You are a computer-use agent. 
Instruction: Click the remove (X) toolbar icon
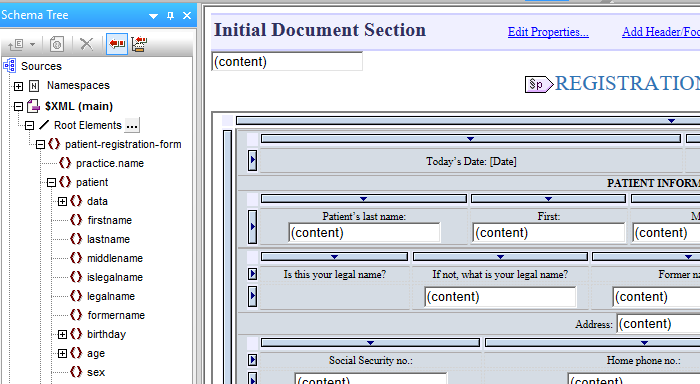coord(86,44)
